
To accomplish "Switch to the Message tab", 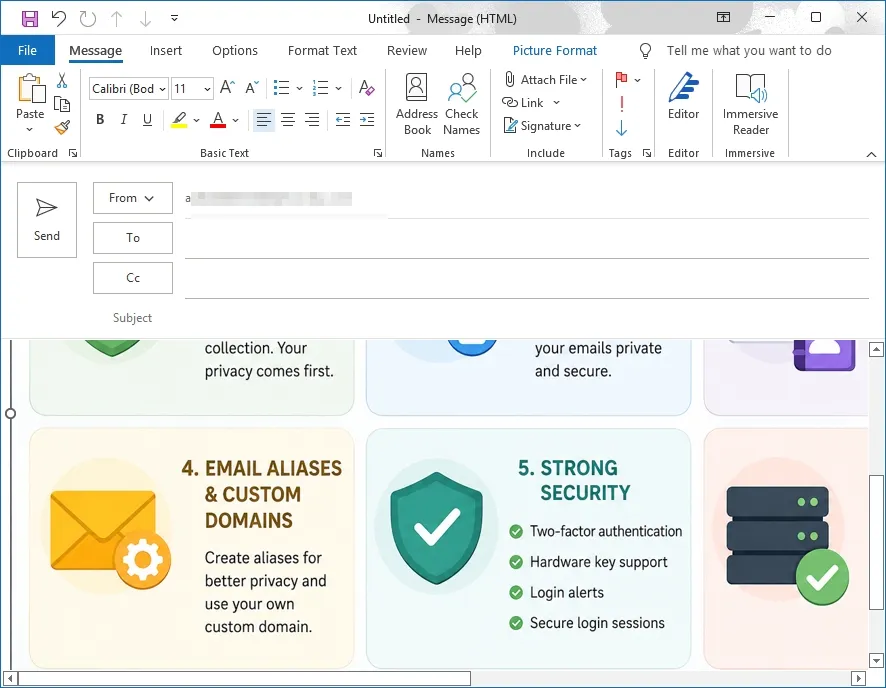I will point(95,50).
